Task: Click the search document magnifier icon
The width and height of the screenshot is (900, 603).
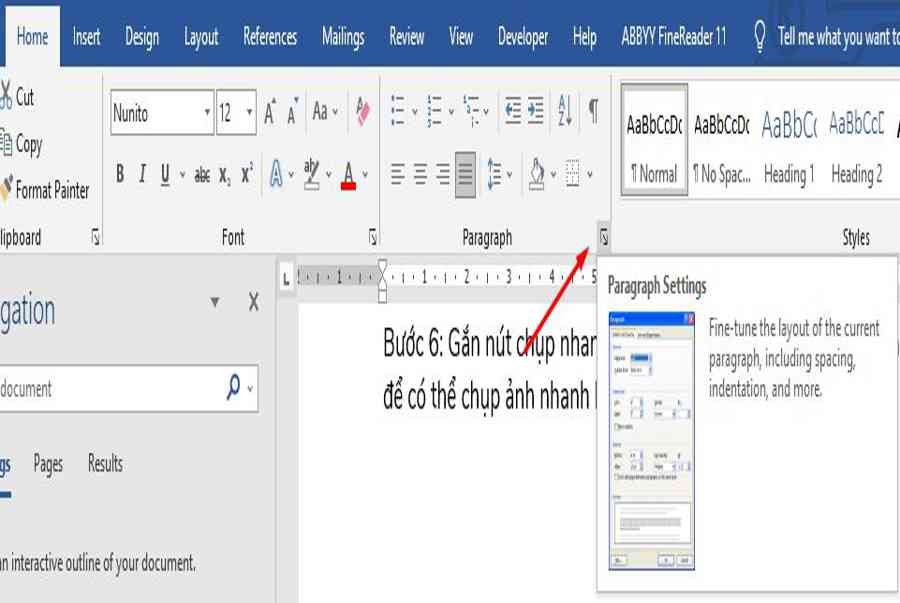Action: (234, 387)
